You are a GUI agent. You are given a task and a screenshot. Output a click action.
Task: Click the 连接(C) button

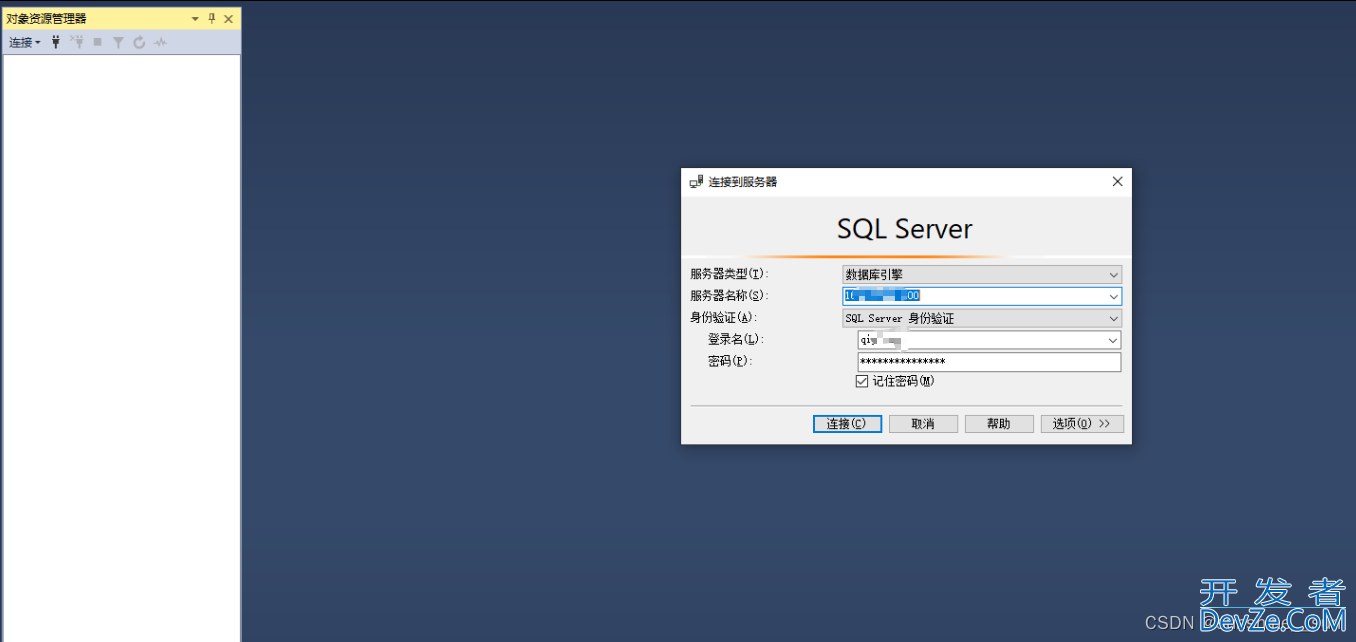click(847, 424)
